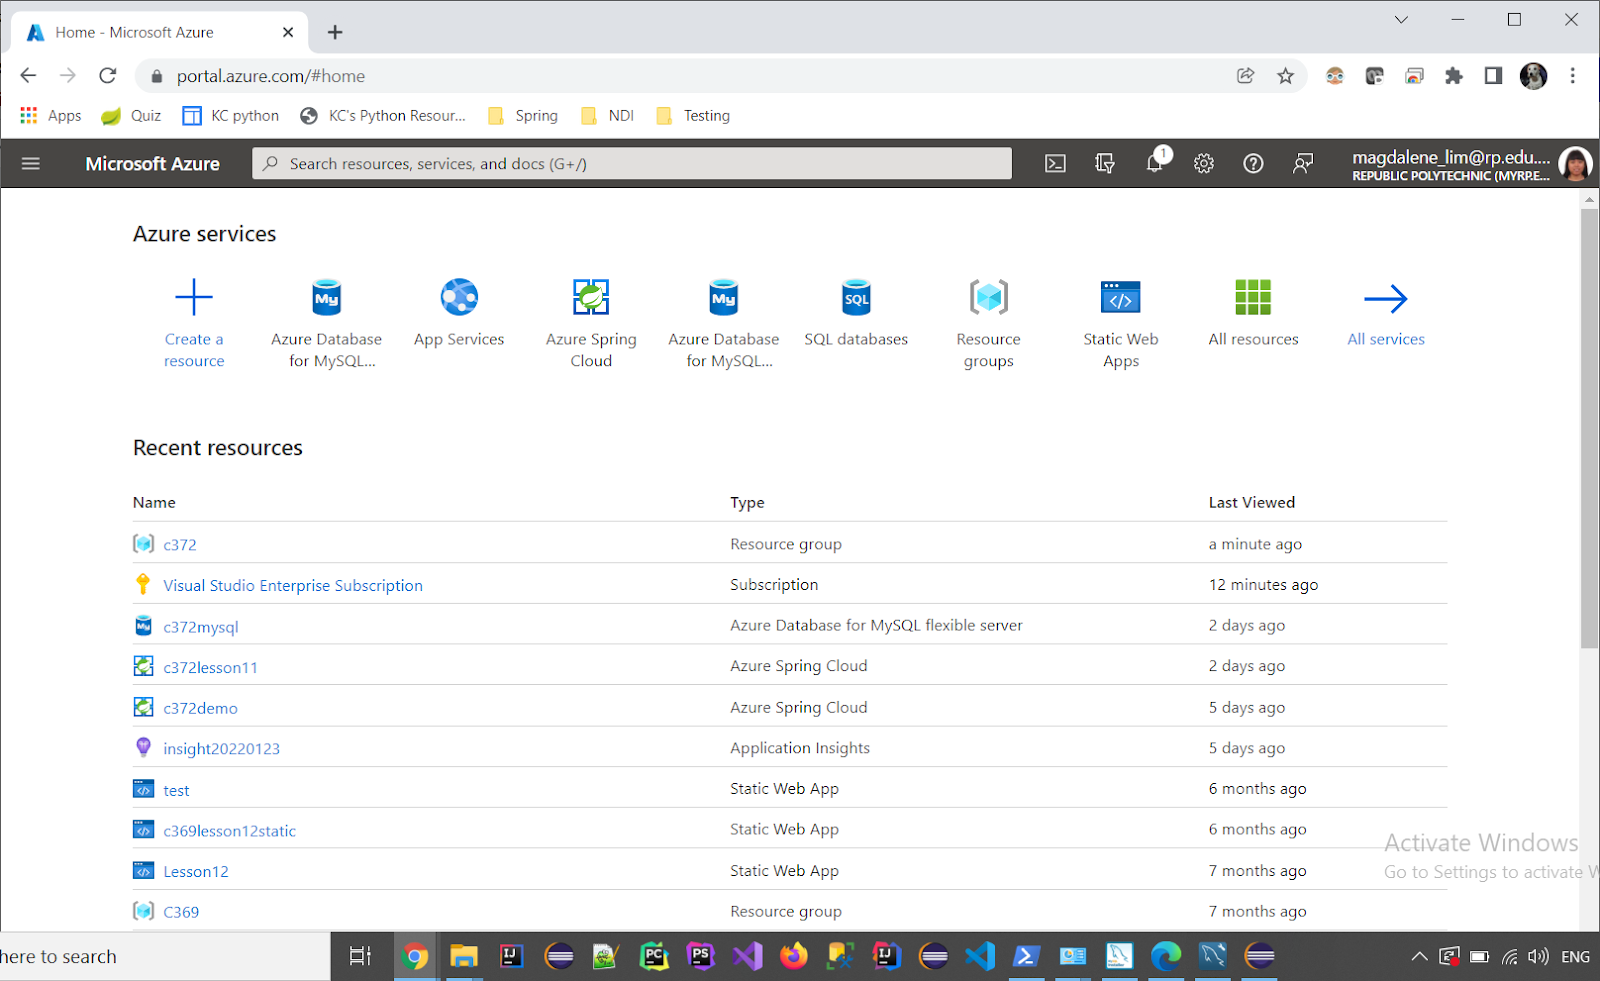Open the Help question mark icon
1600x981 pixels.
(1253, 163)
